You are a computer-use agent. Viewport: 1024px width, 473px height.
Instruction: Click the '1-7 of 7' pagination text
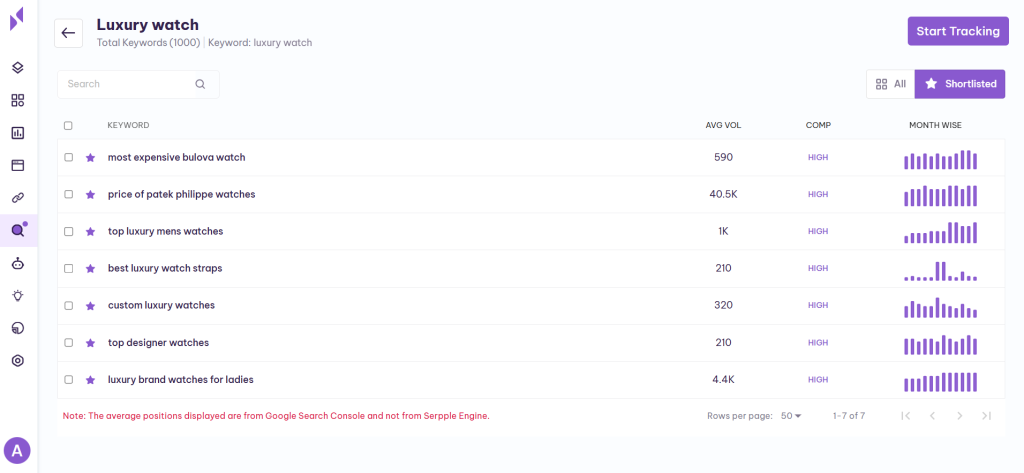coord(849,416)
